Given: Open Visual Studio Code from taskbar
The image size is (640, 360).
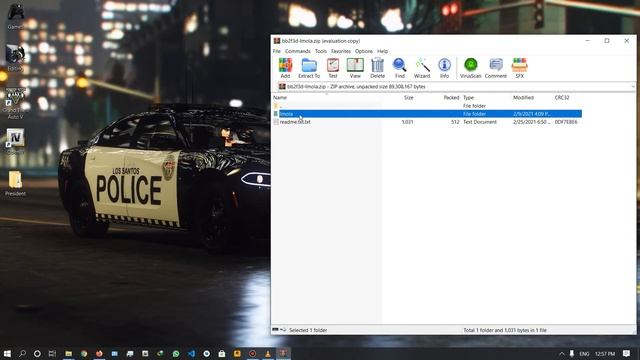Looking at the screenshot, I should click(191, 353).
